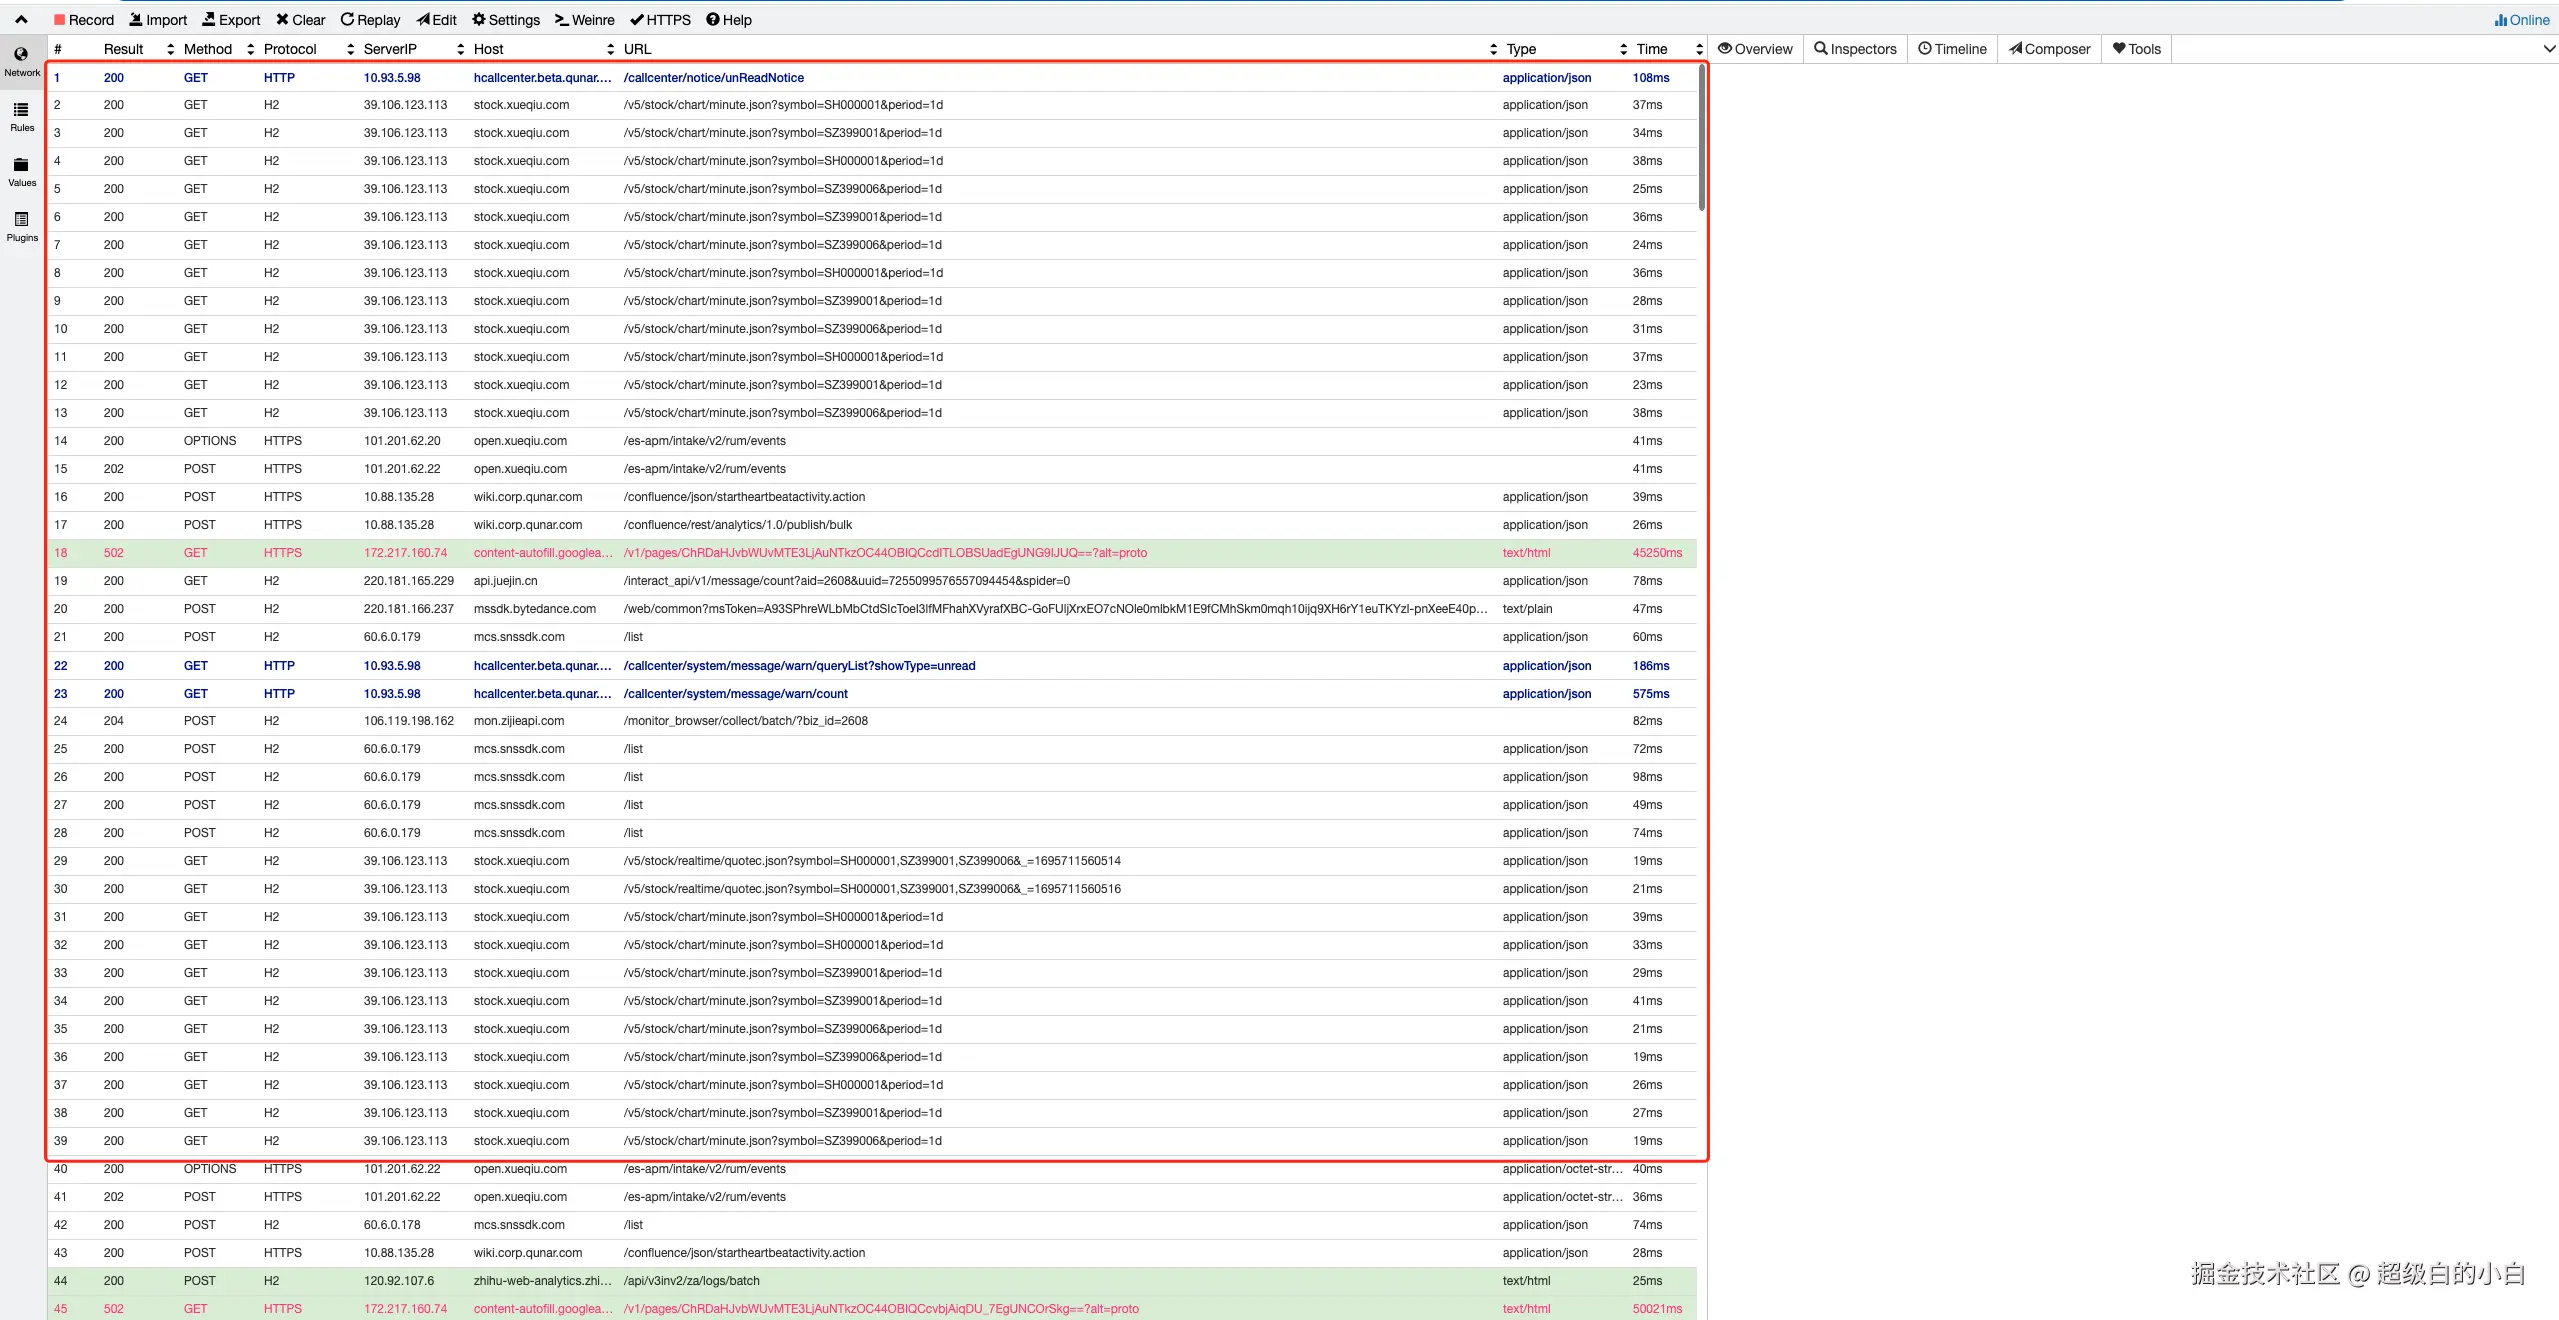This screenshot has height=1320, width=2559.
Task: Switch to the Inspectors tab
Action: 1855,49
